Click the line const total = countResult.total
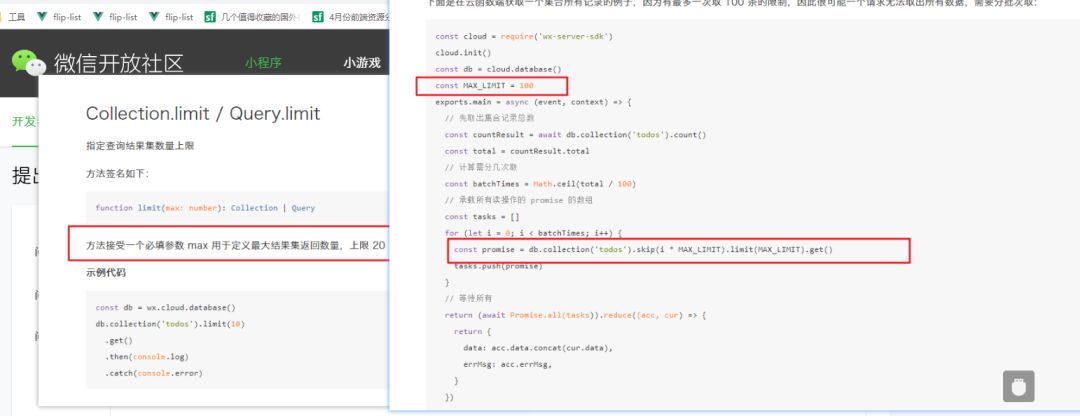The height and width of the screenshot is (416, 1080). click(x=517, y=151)
